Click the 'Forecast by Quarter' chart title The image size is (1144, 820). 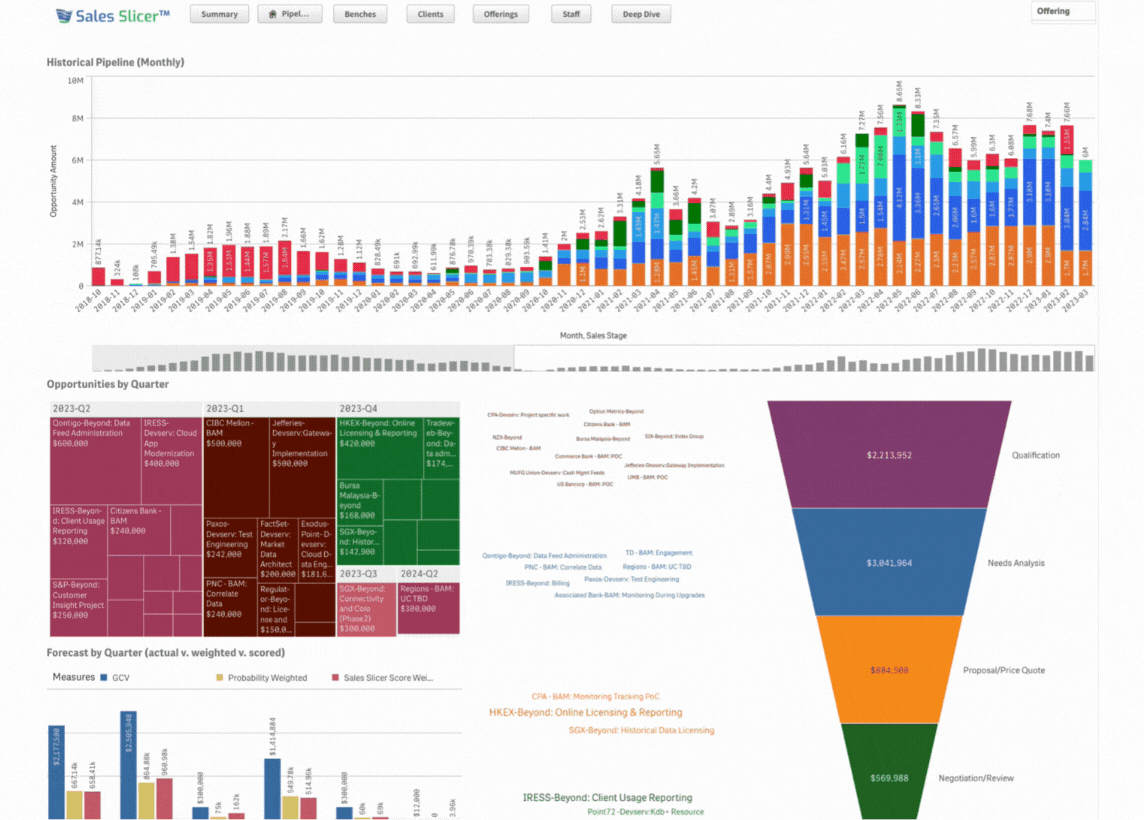click(x=166, y=653)
